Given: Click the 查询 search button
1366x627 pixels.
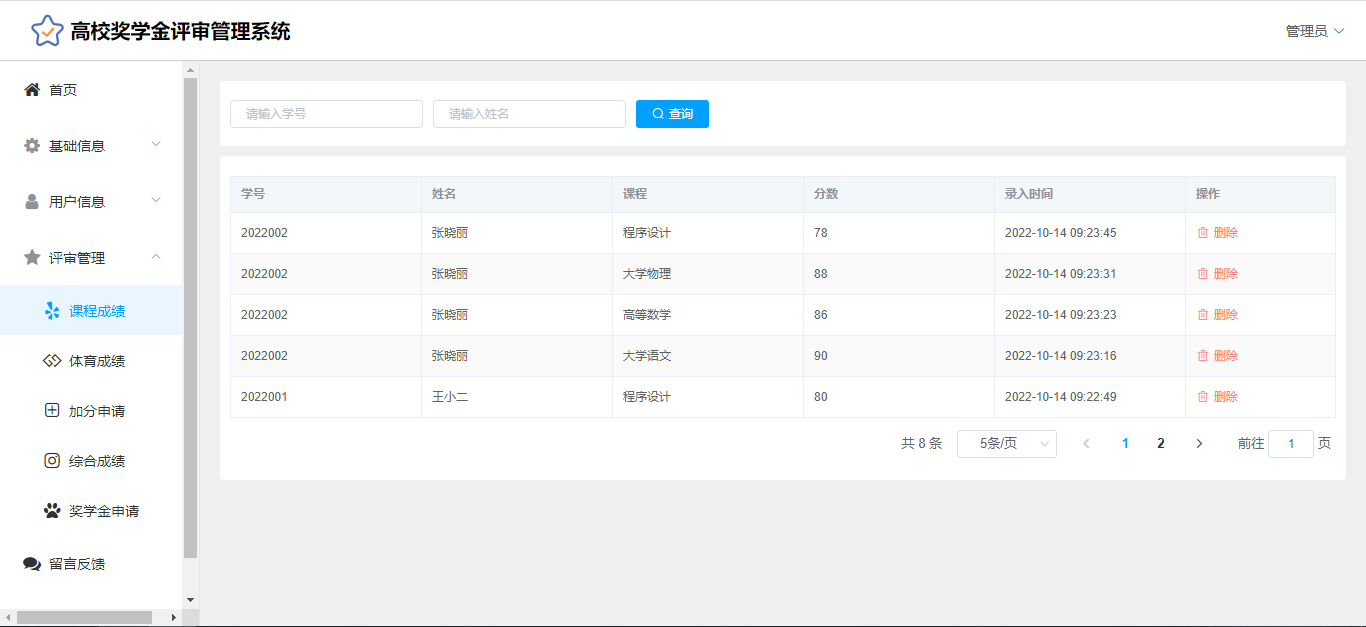Looking at the screenshot, I should (672, 114).
